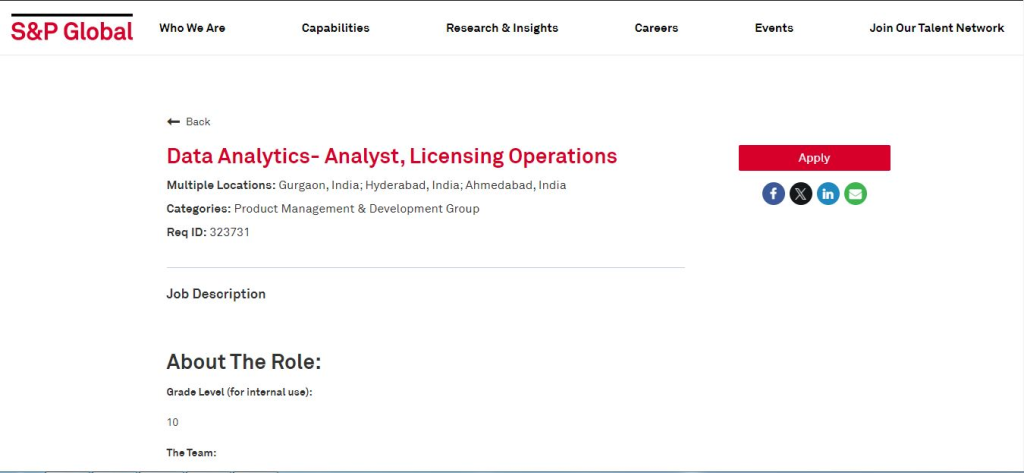Open the Careers menu
This screenshot has height=473, width=1024.
coord(656,28)
